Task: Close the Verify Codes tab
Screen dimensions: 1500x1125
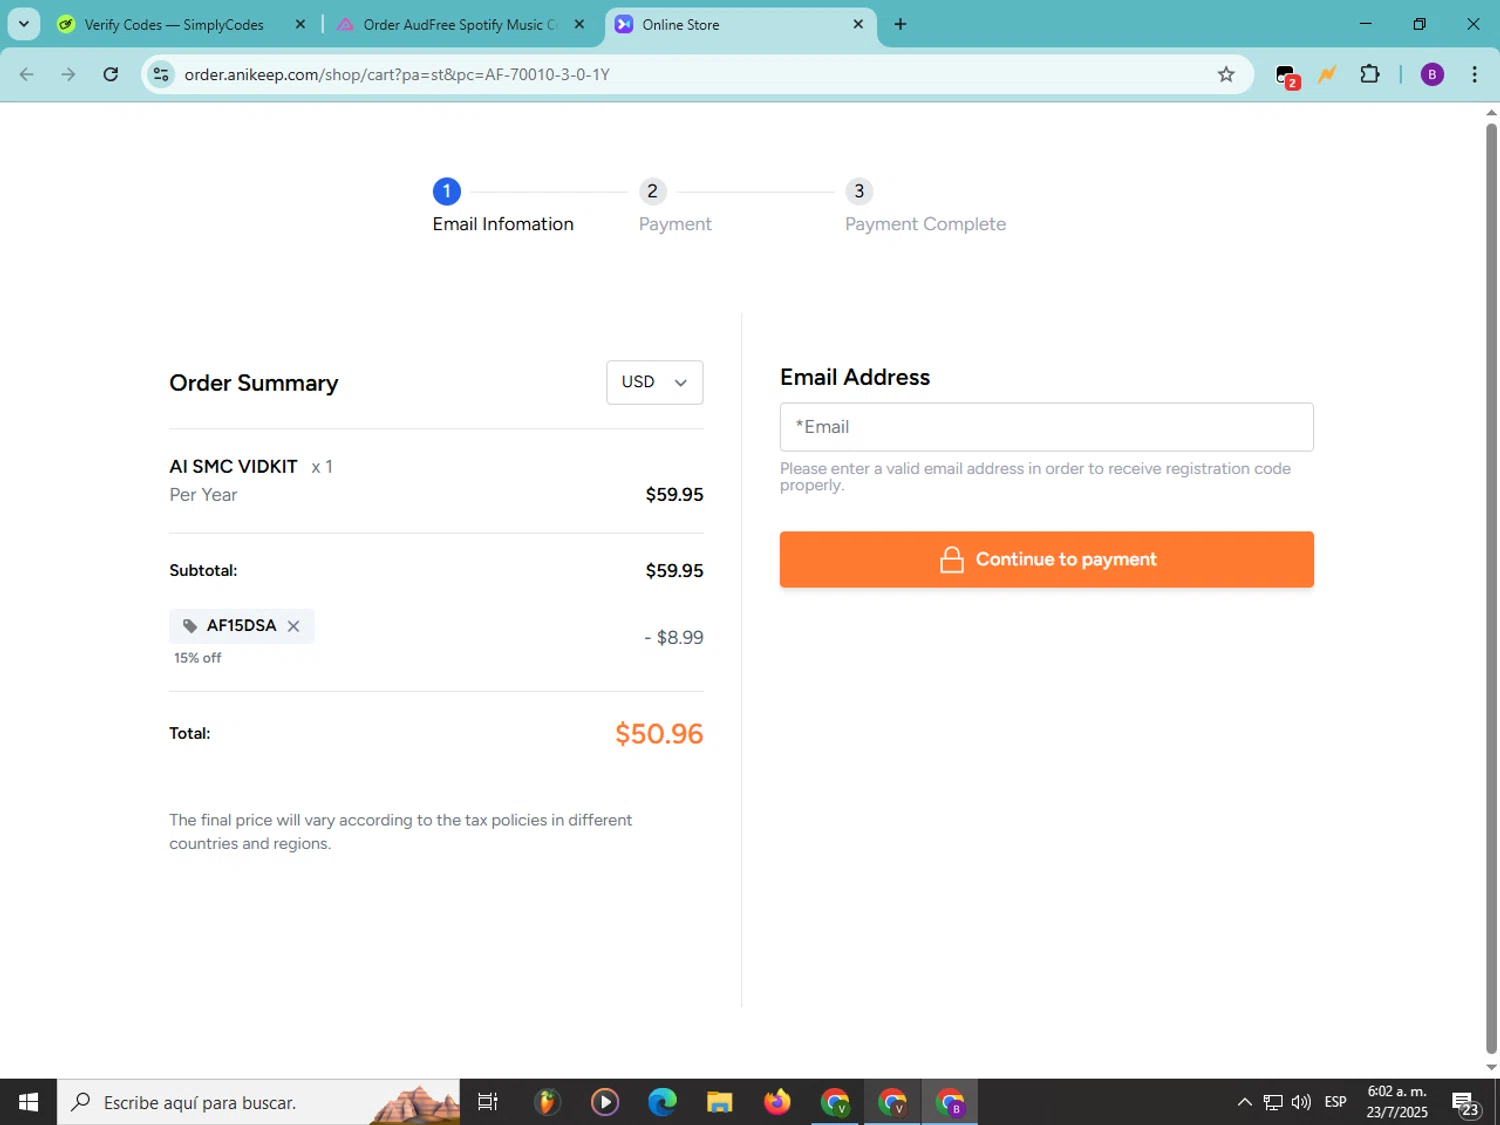Action: point(300,25)
